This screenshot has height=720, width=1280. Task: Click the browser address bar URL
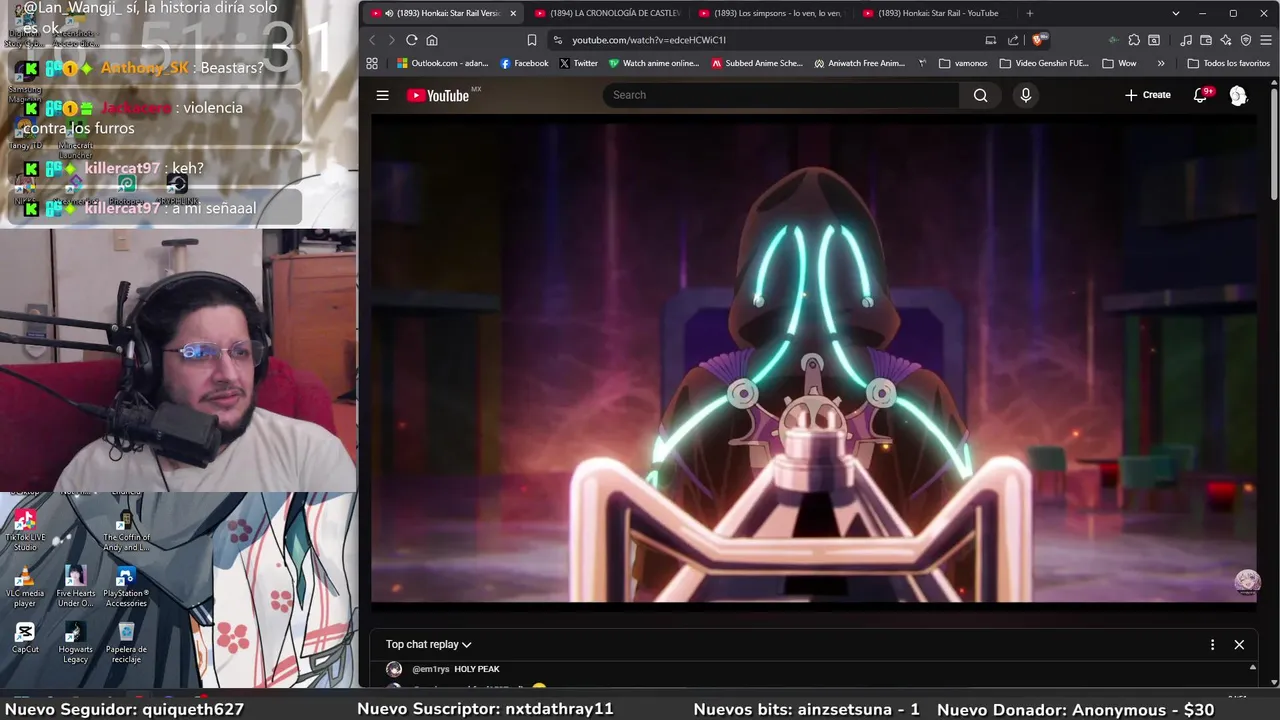tap(649, 40)
